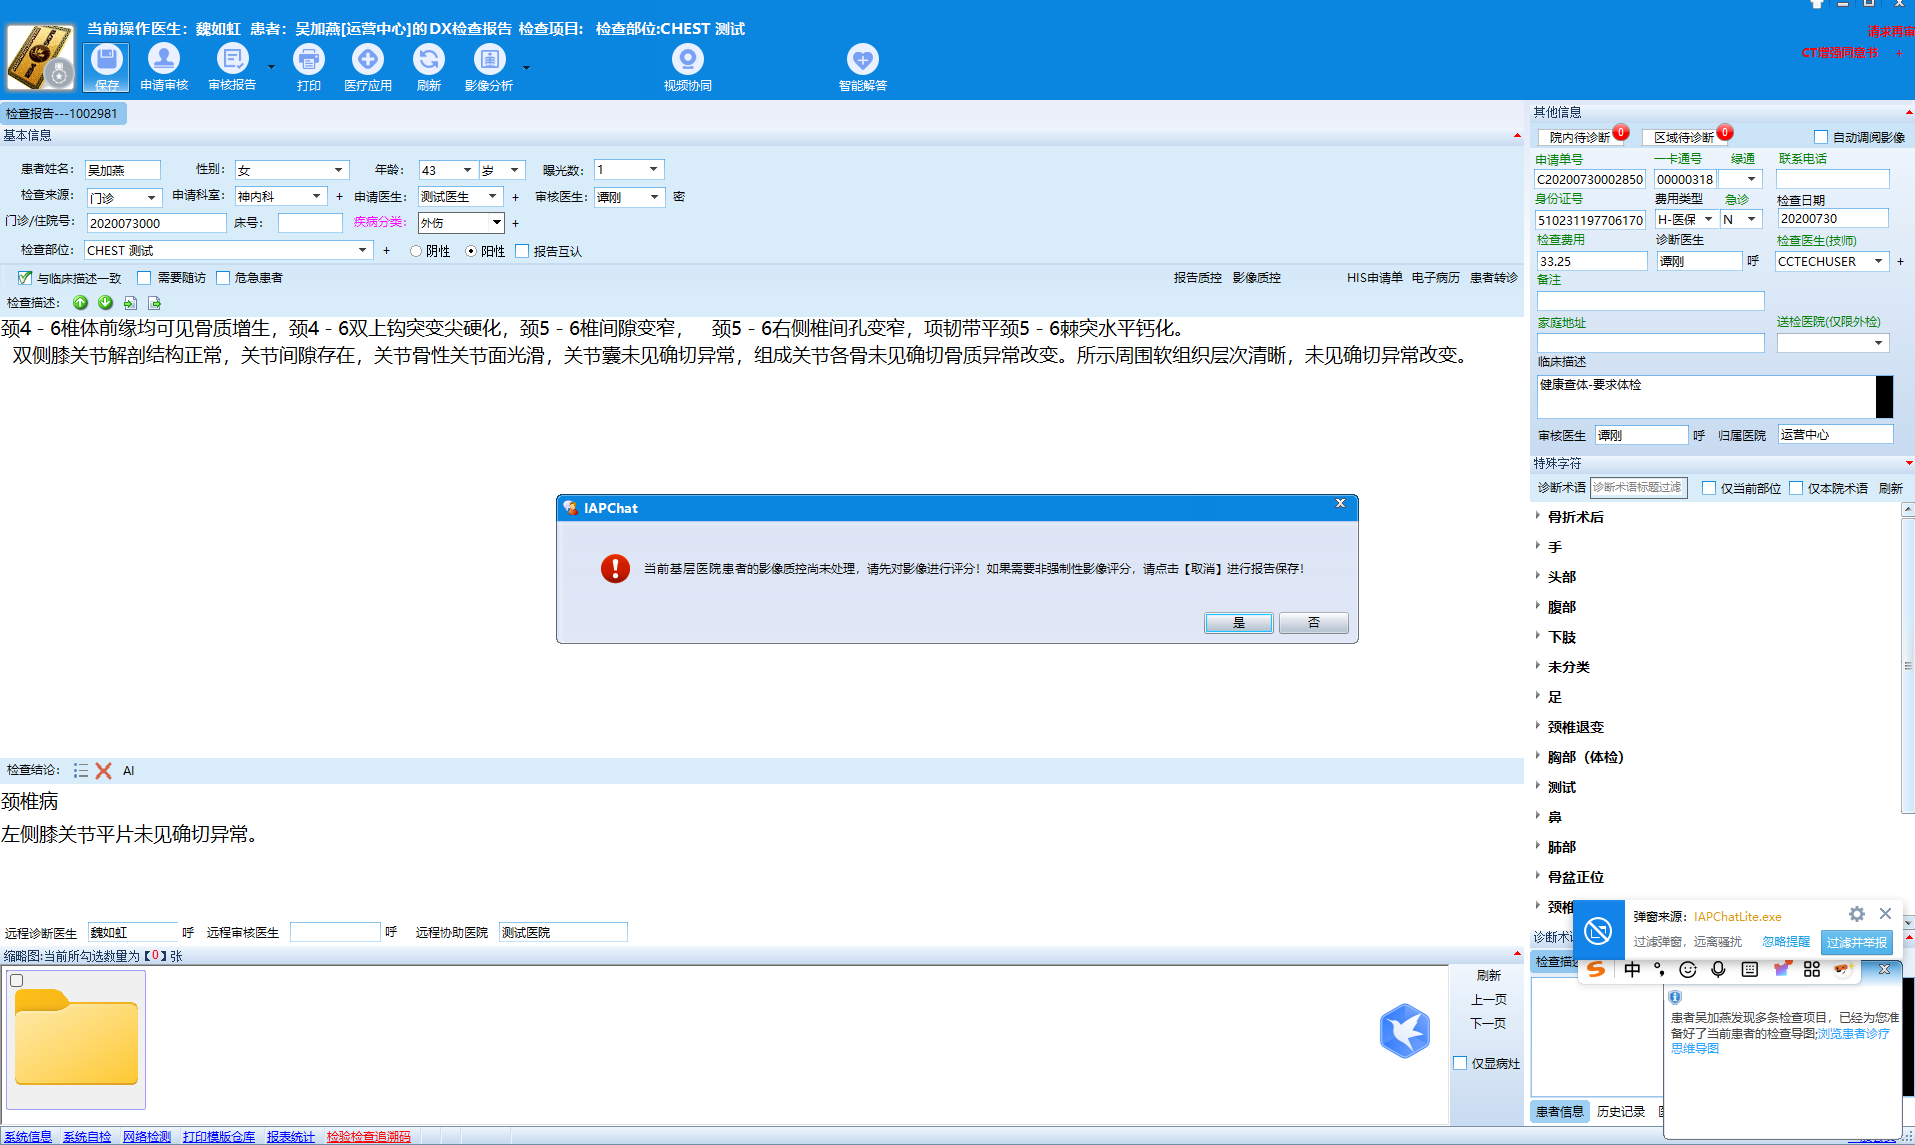
Task: Expand the 颈椎退变 tree node
Action: click(x=1538, y=727)
